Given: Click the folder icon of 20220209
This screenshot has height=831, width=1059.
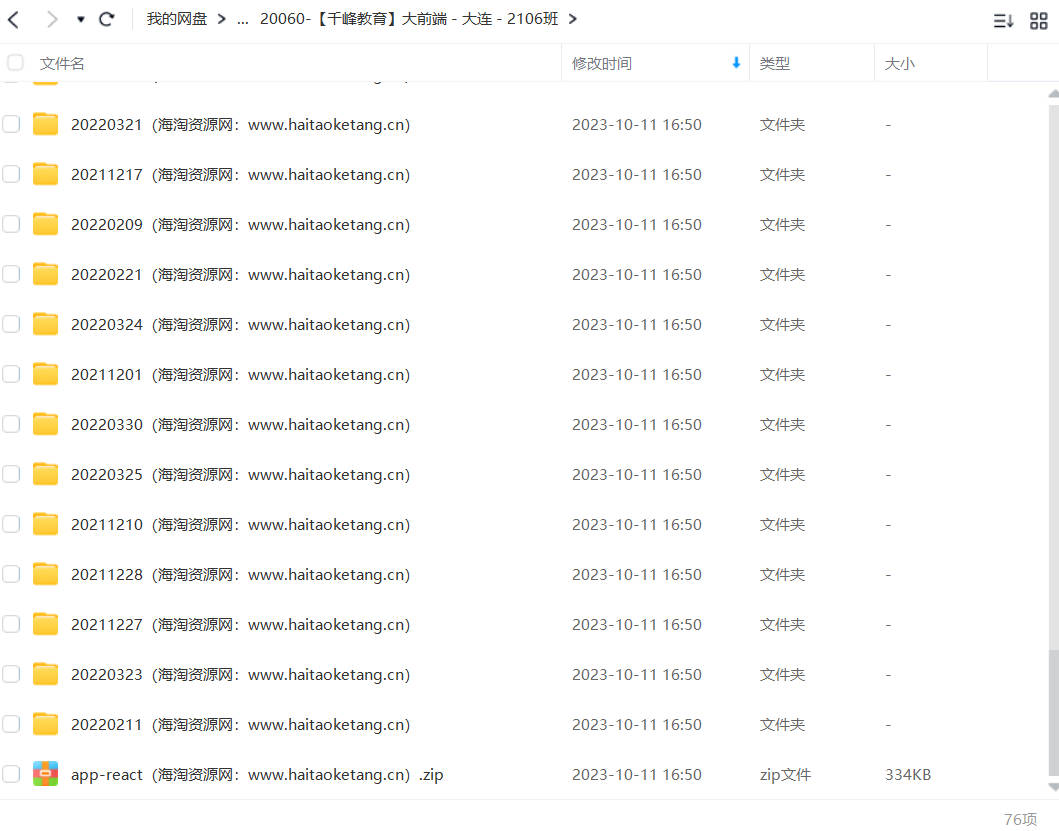Looking at the screenshot, I should tap(45, 224).
